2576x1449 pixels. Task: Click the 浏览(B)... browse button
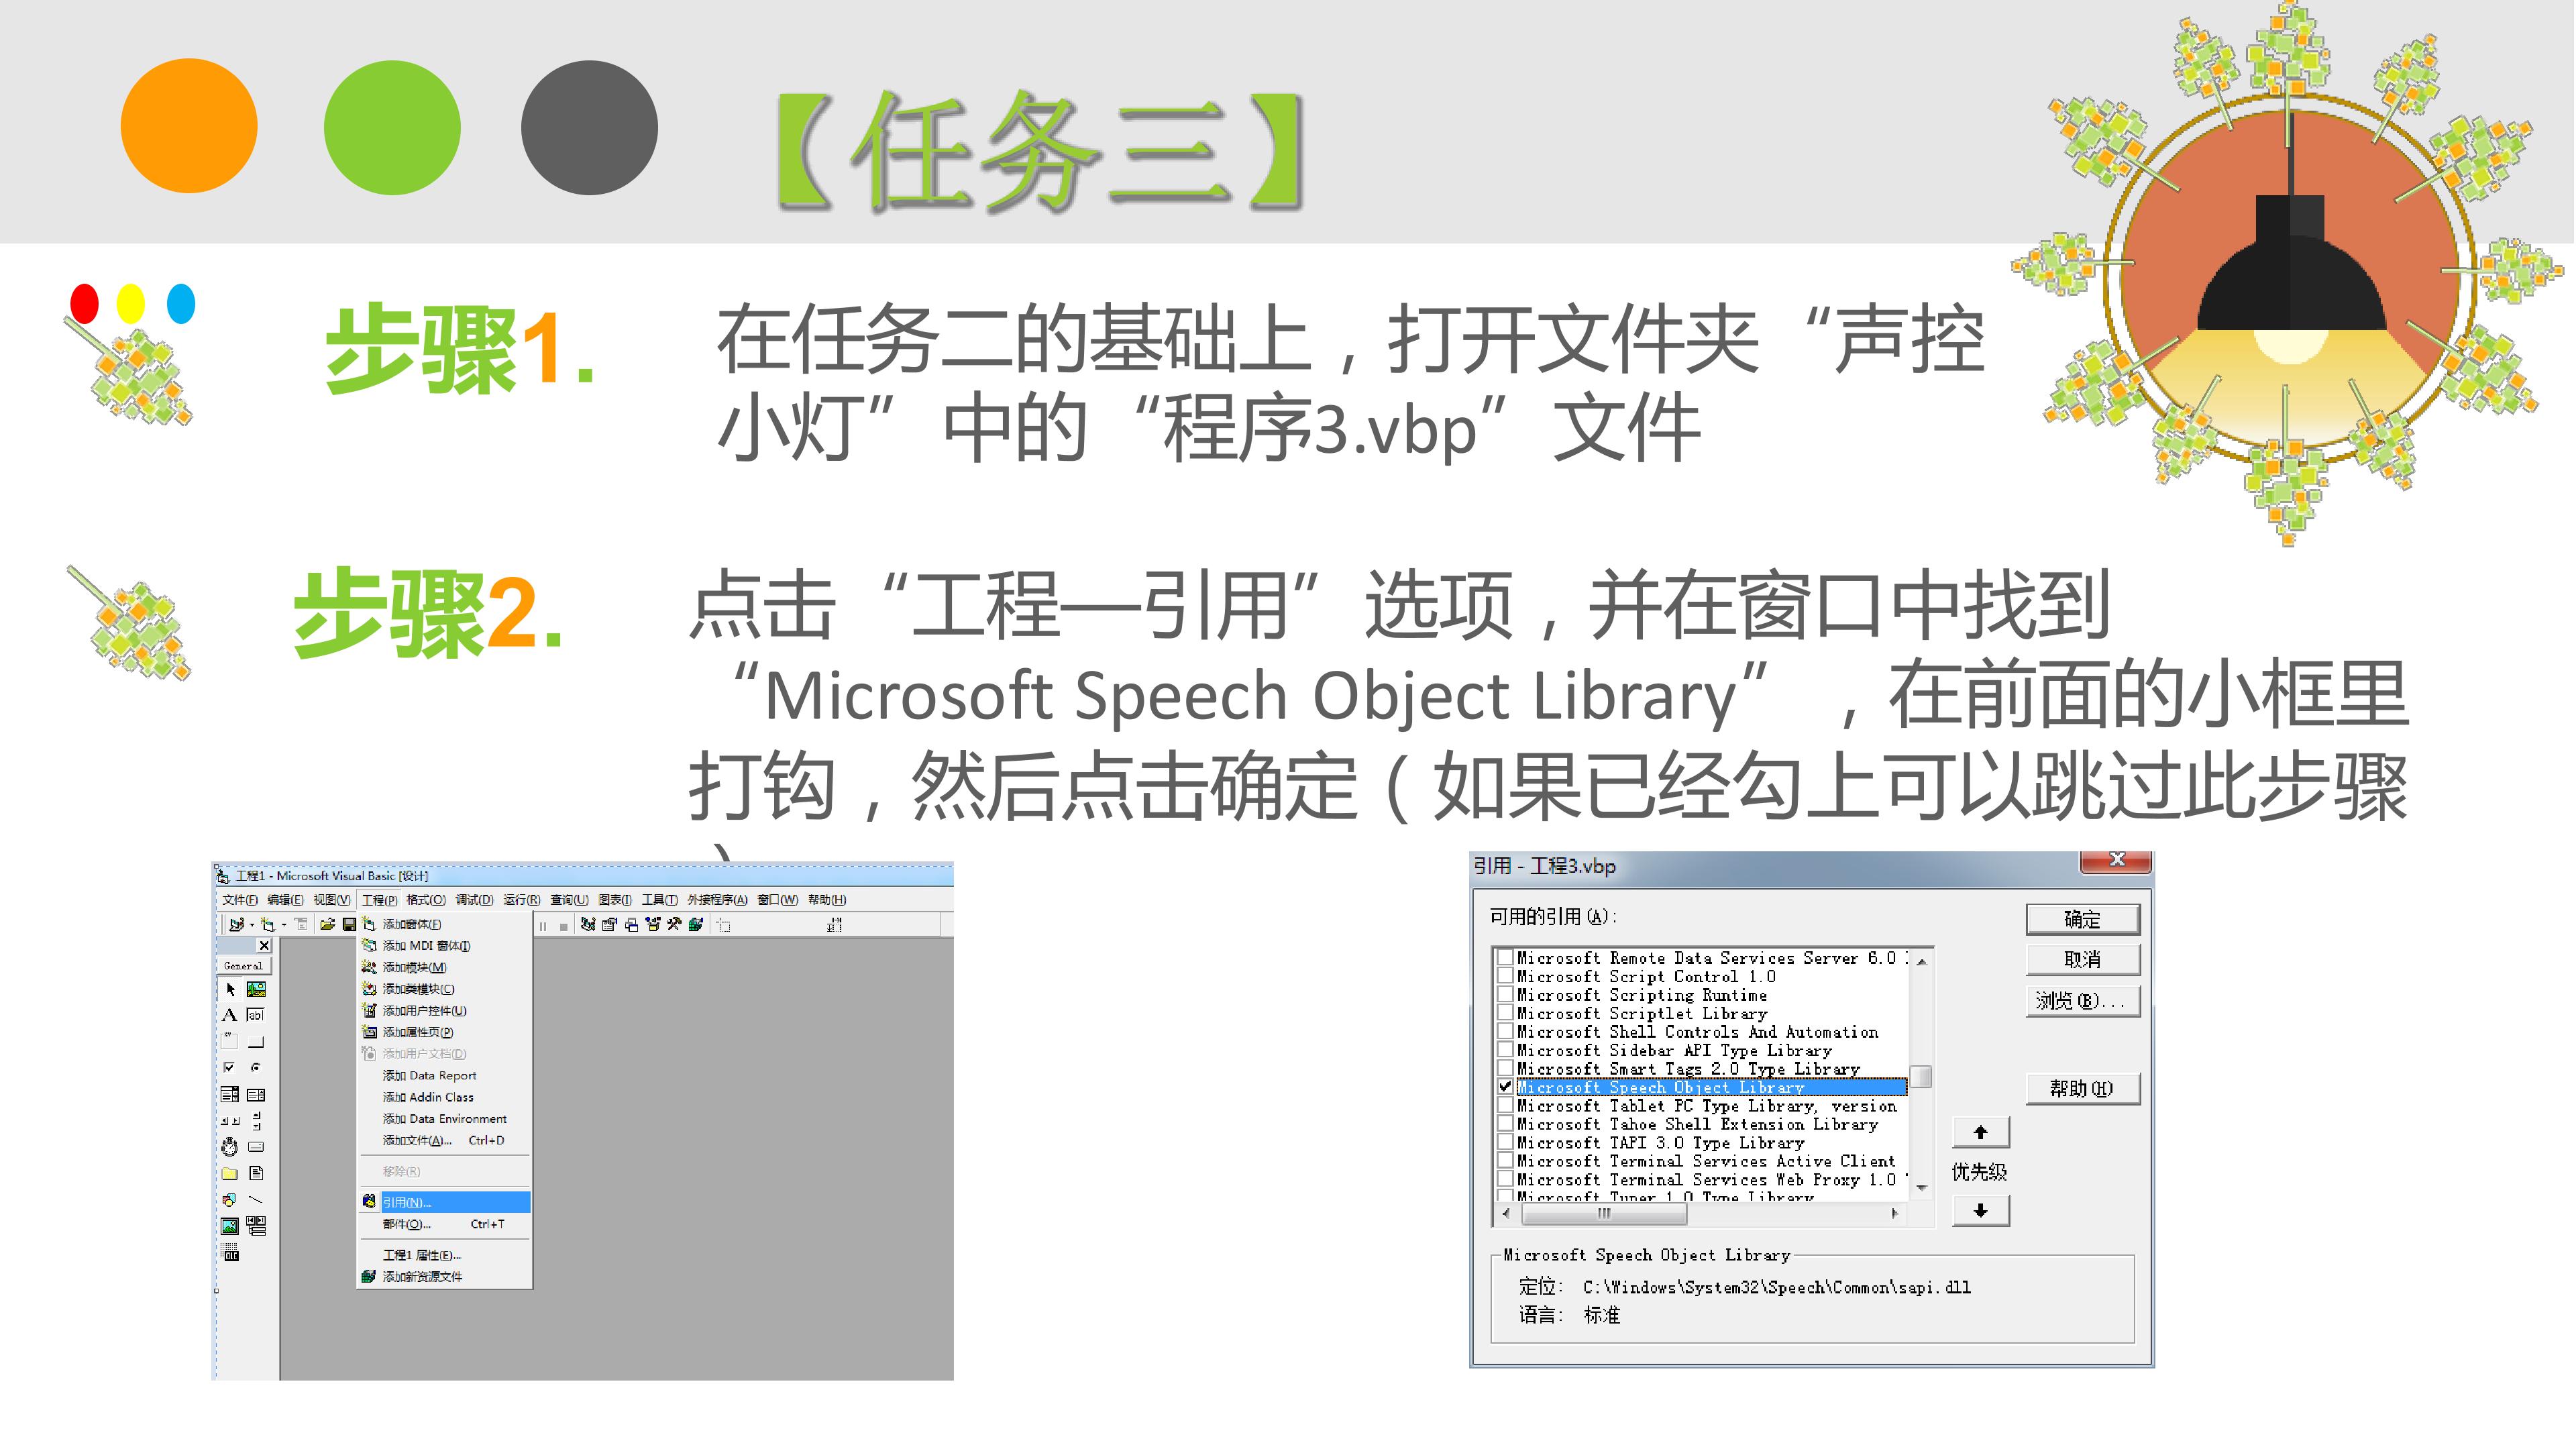(2083, 1001)
